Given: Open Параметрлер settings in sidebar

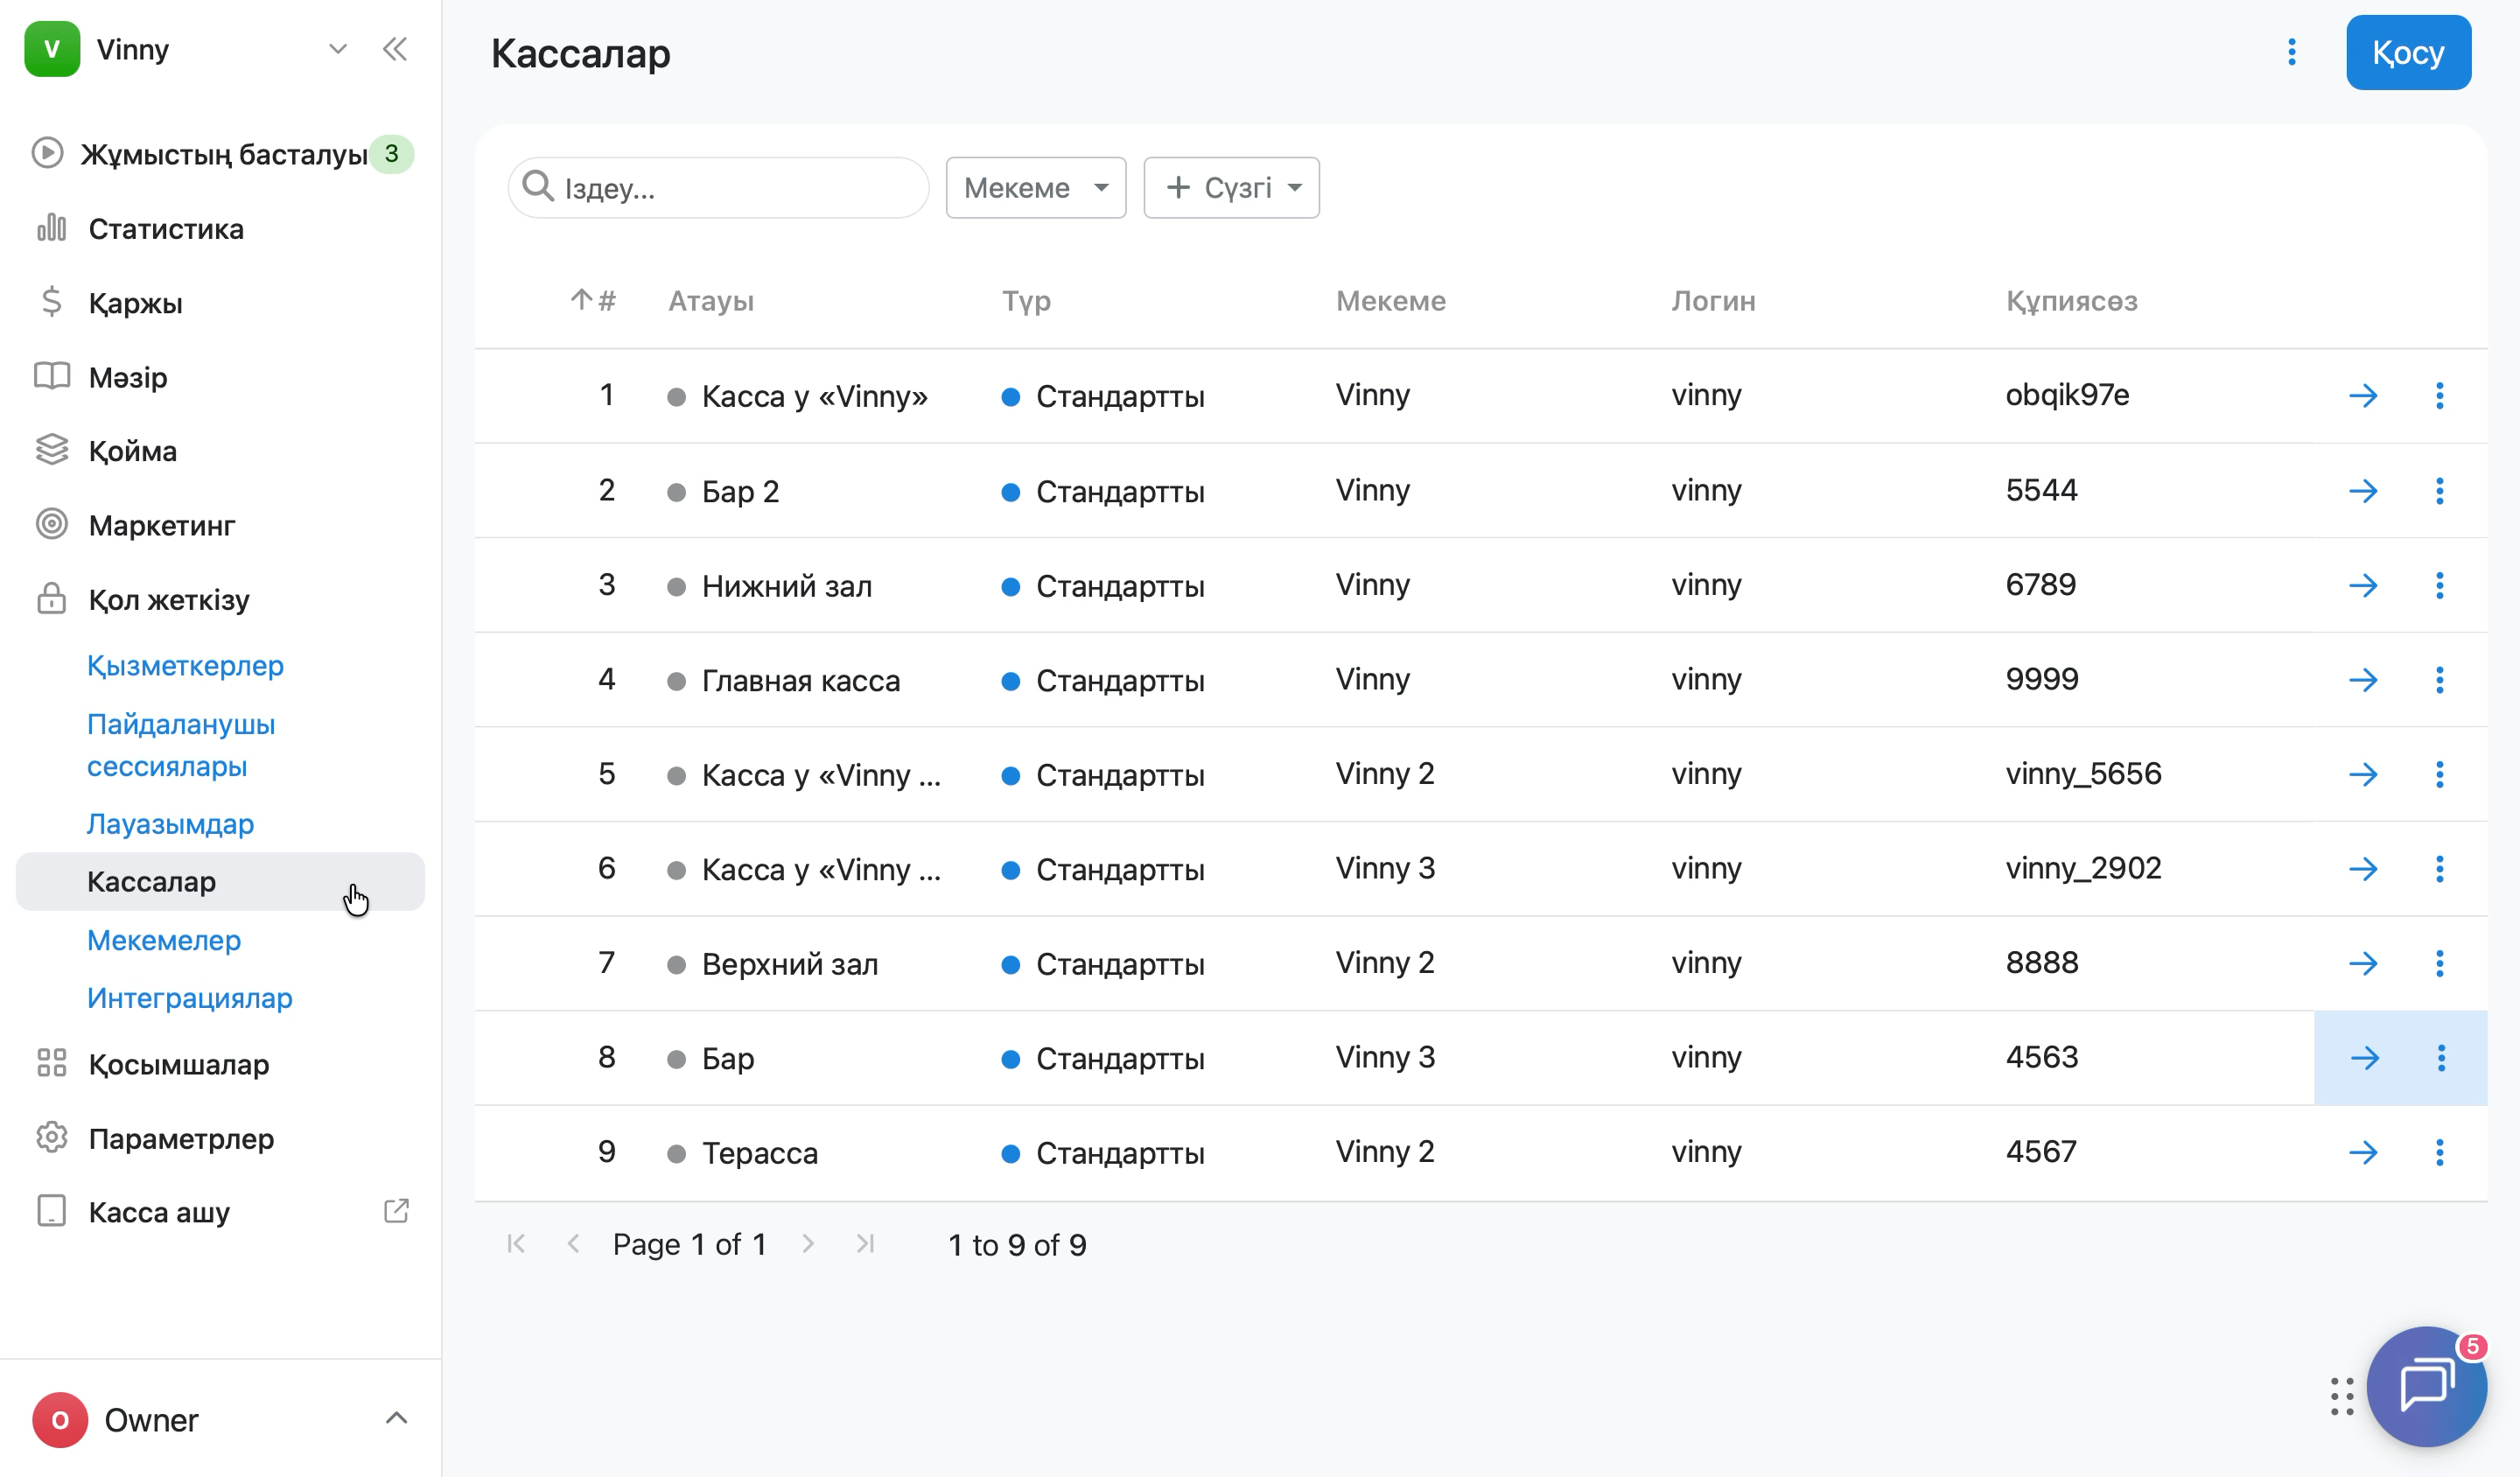Looking at the screenshot, I should coord(181,1139).
